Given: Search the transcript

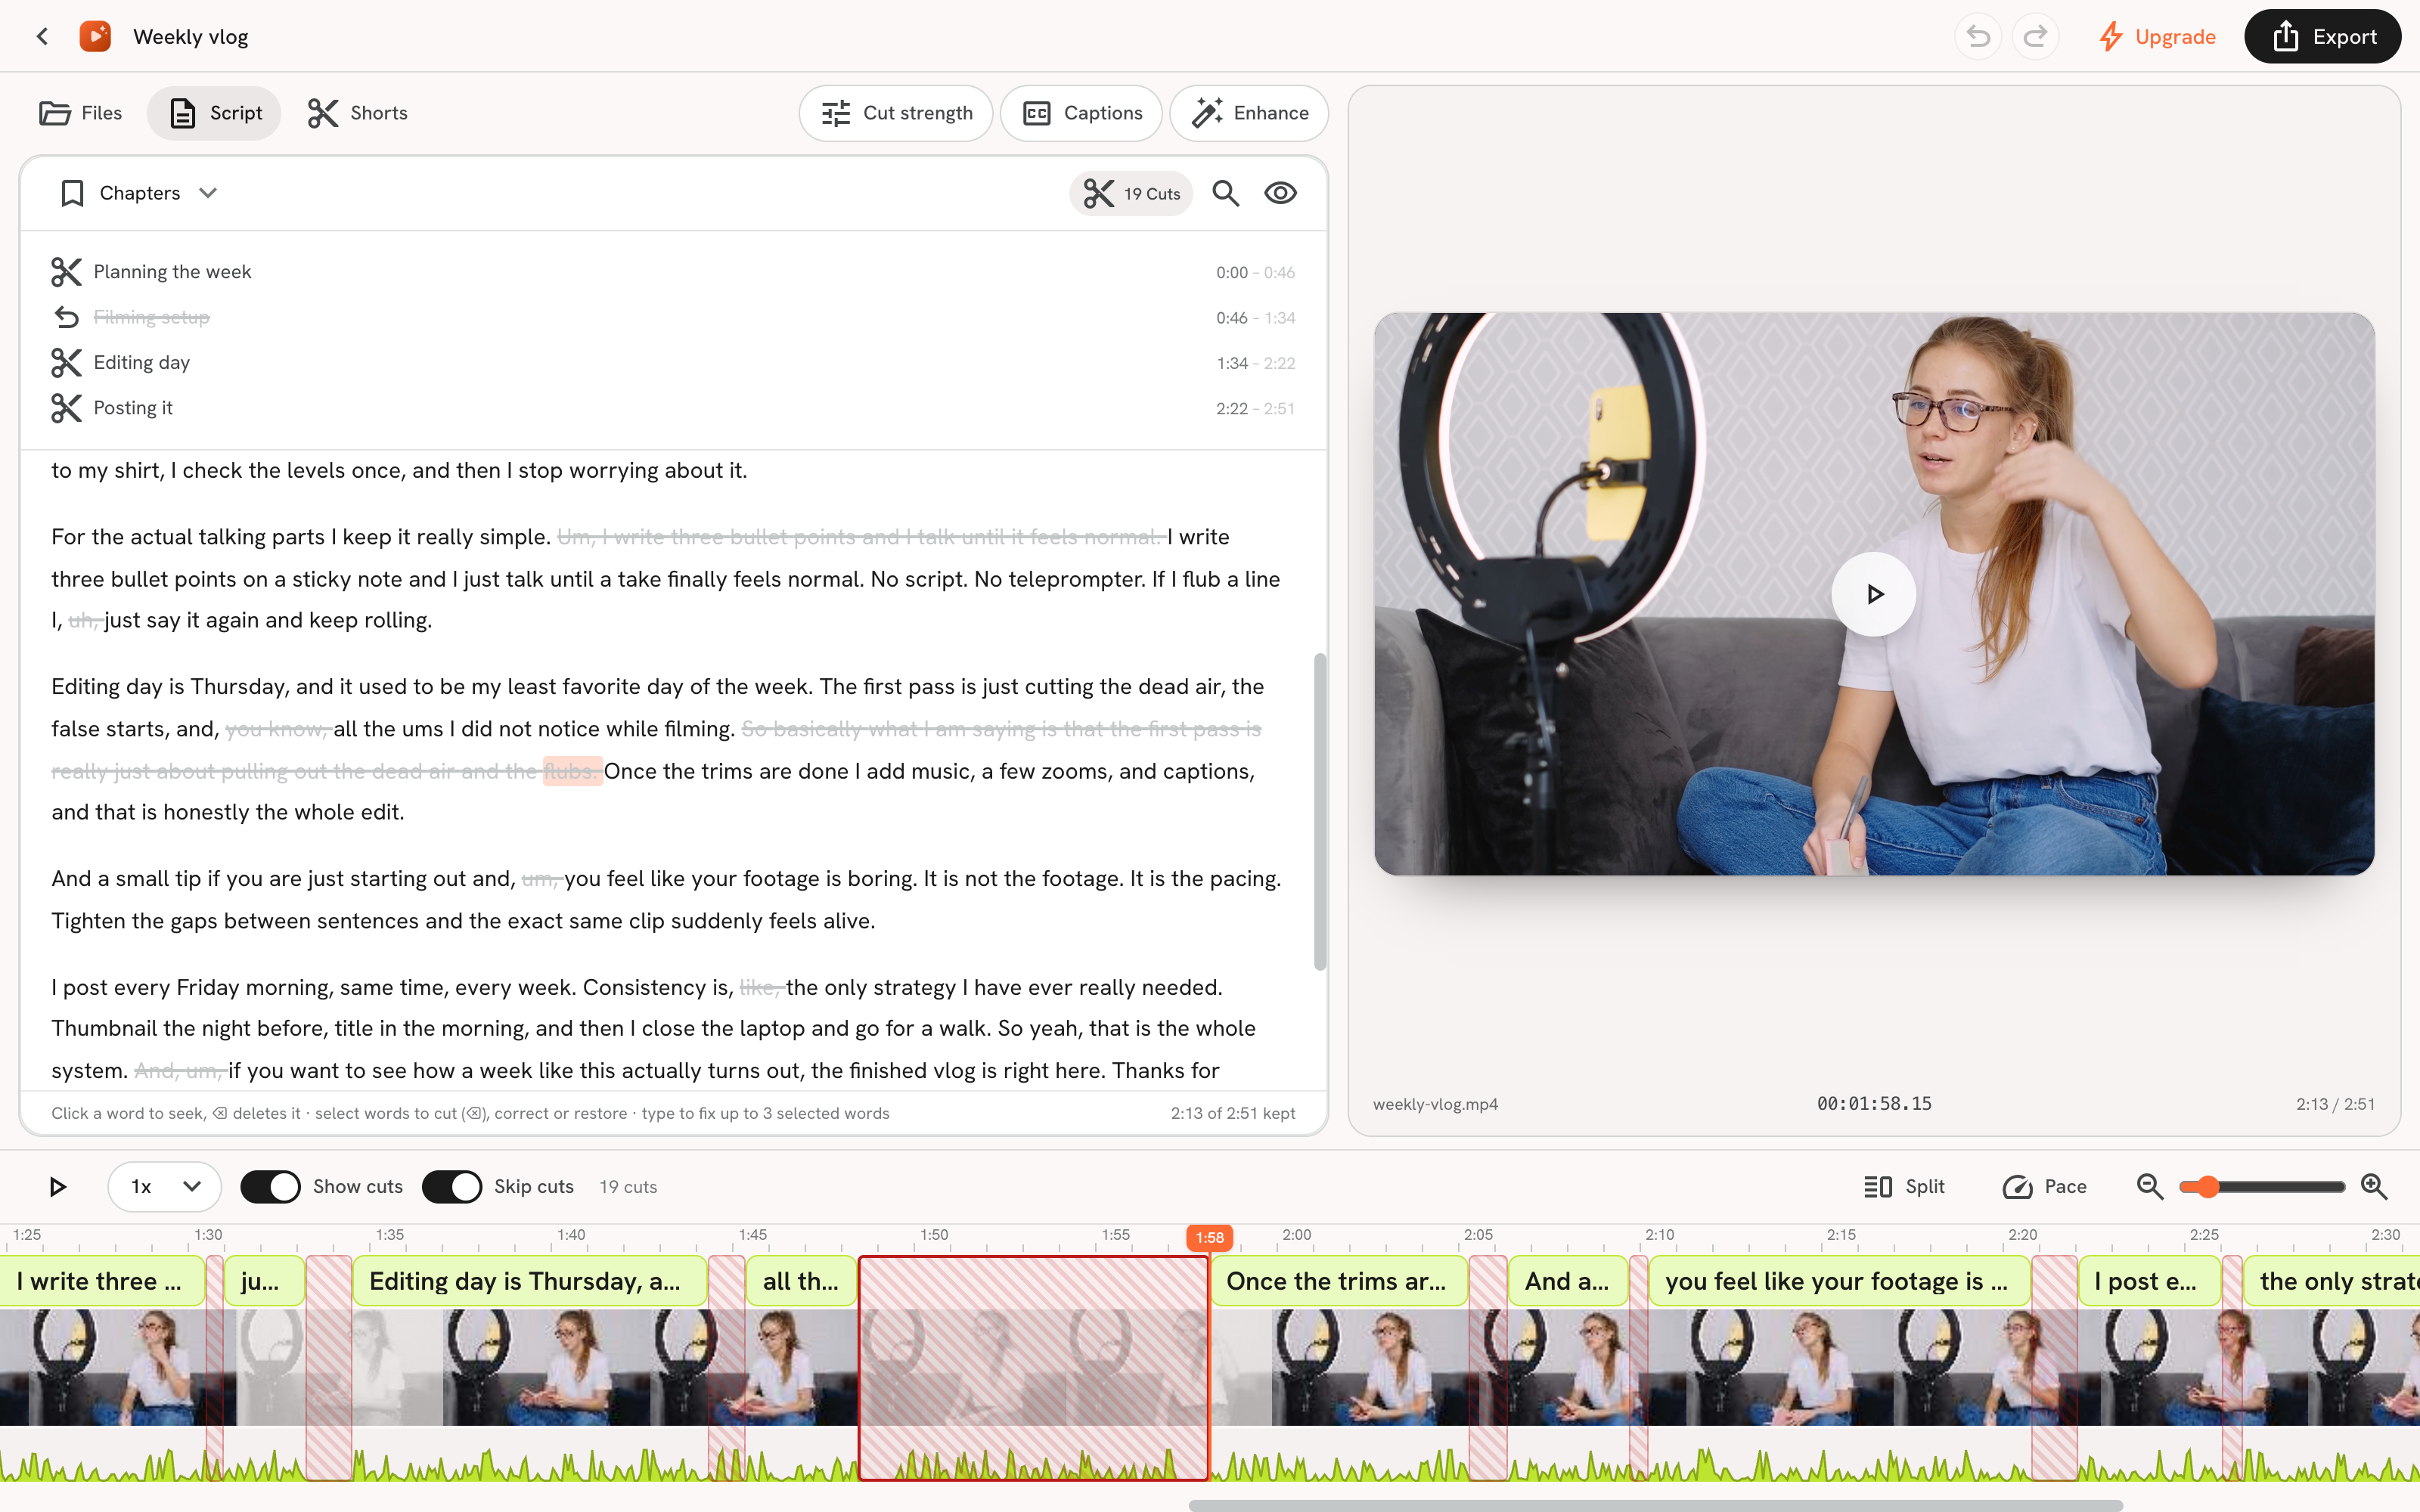Looking at the screenshot, I should coord(1225,193).
